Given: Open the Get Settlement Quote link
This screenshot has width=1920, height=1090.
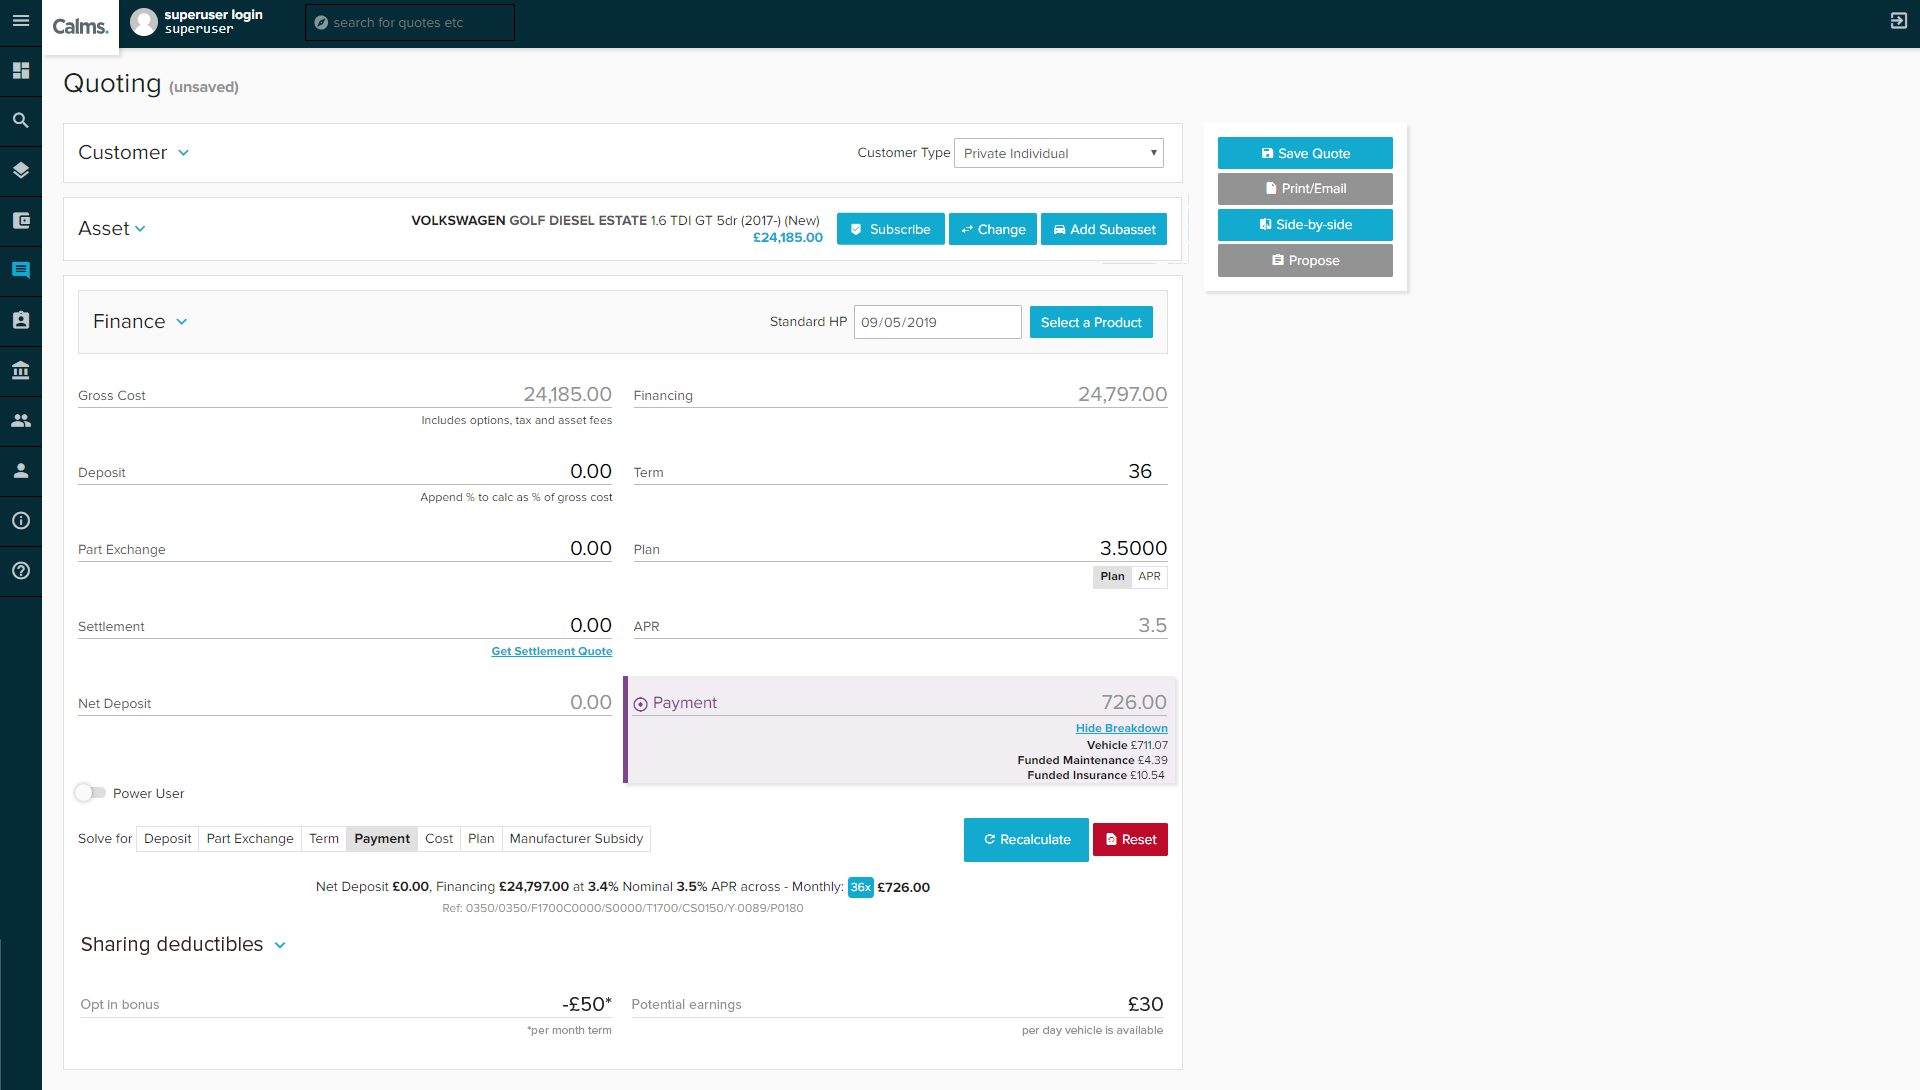Looking at the screenshot, I should pos(551,651).
